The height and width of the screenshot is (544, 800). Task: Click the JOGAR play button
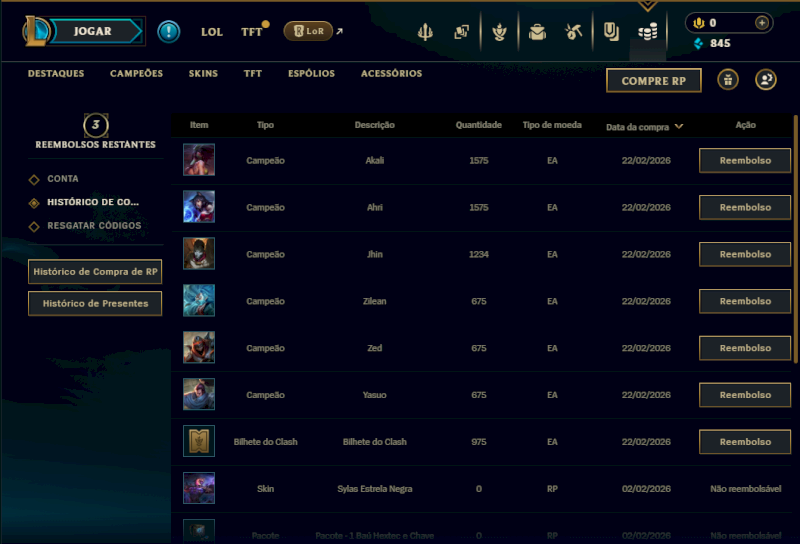[93, 31]
